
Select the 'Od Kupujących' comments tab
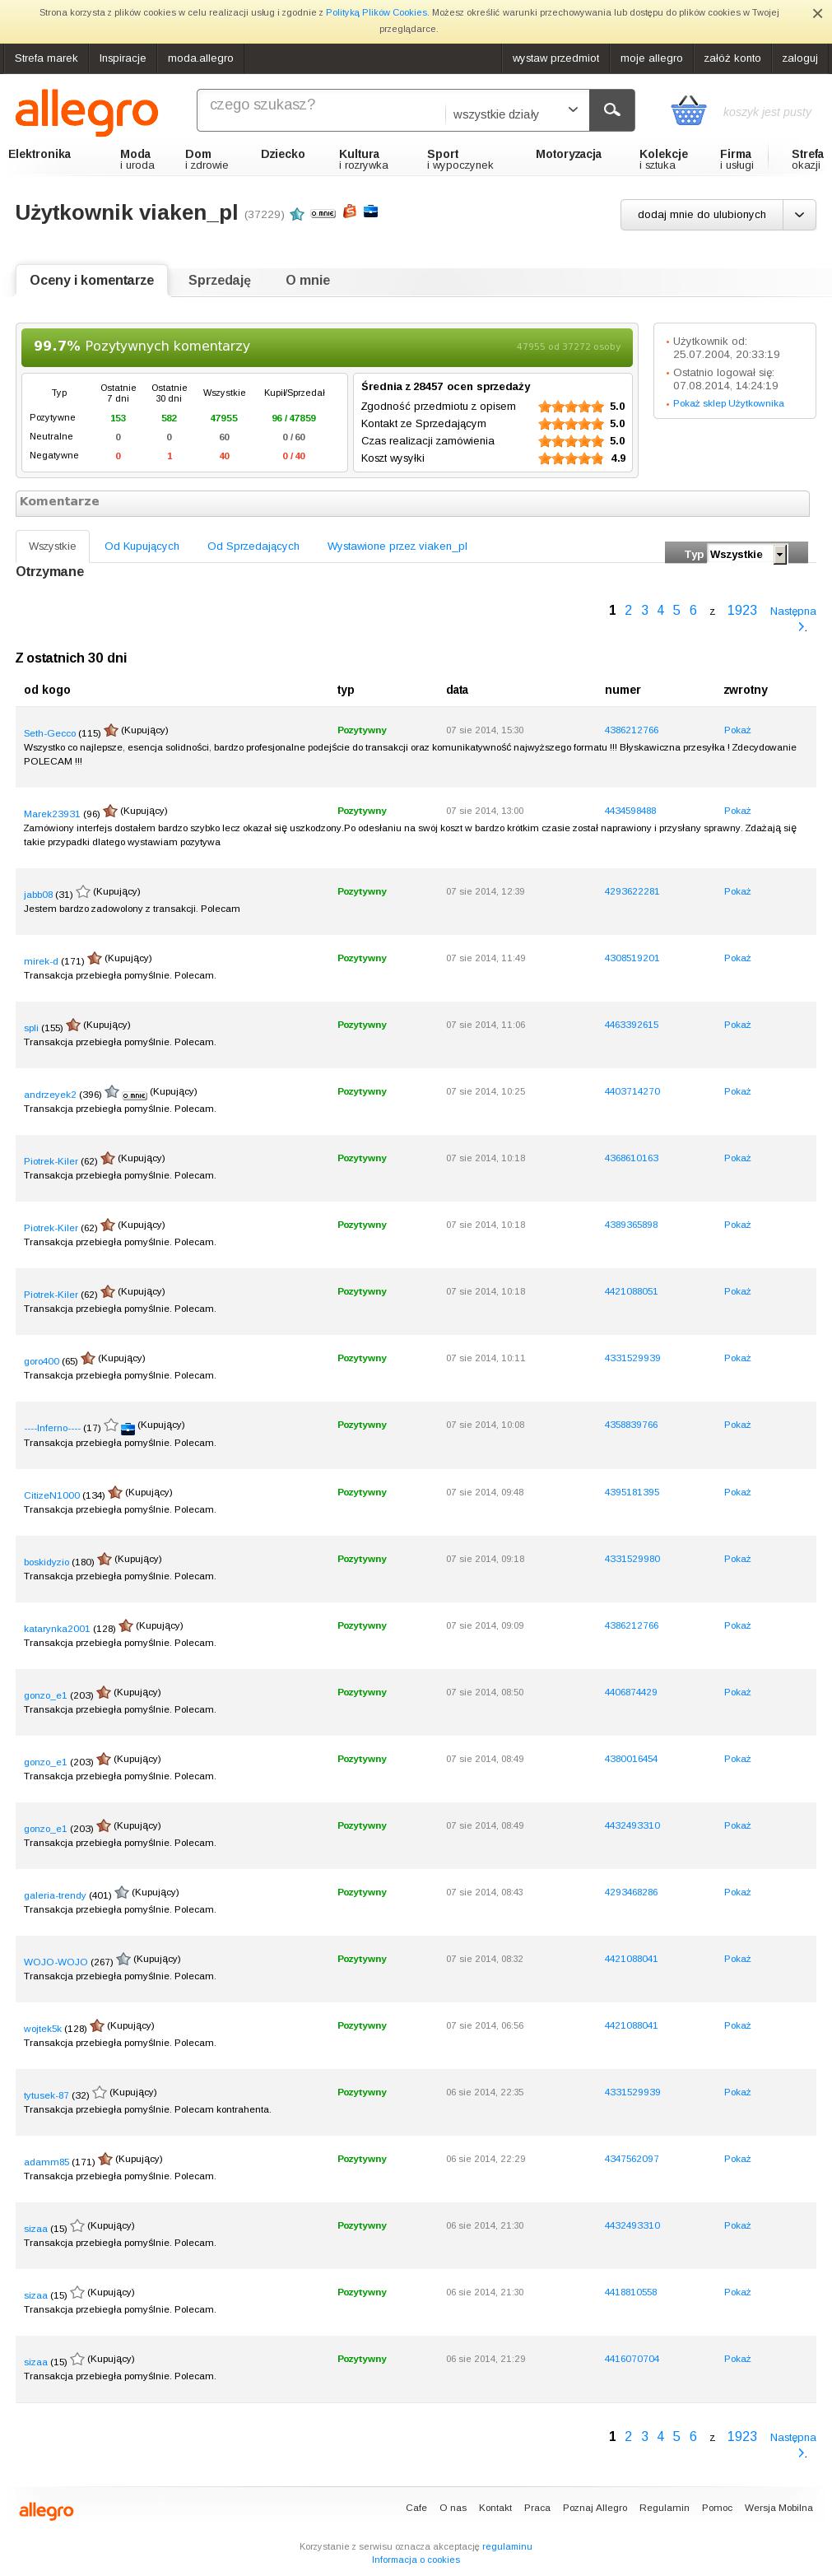(142, 546)
